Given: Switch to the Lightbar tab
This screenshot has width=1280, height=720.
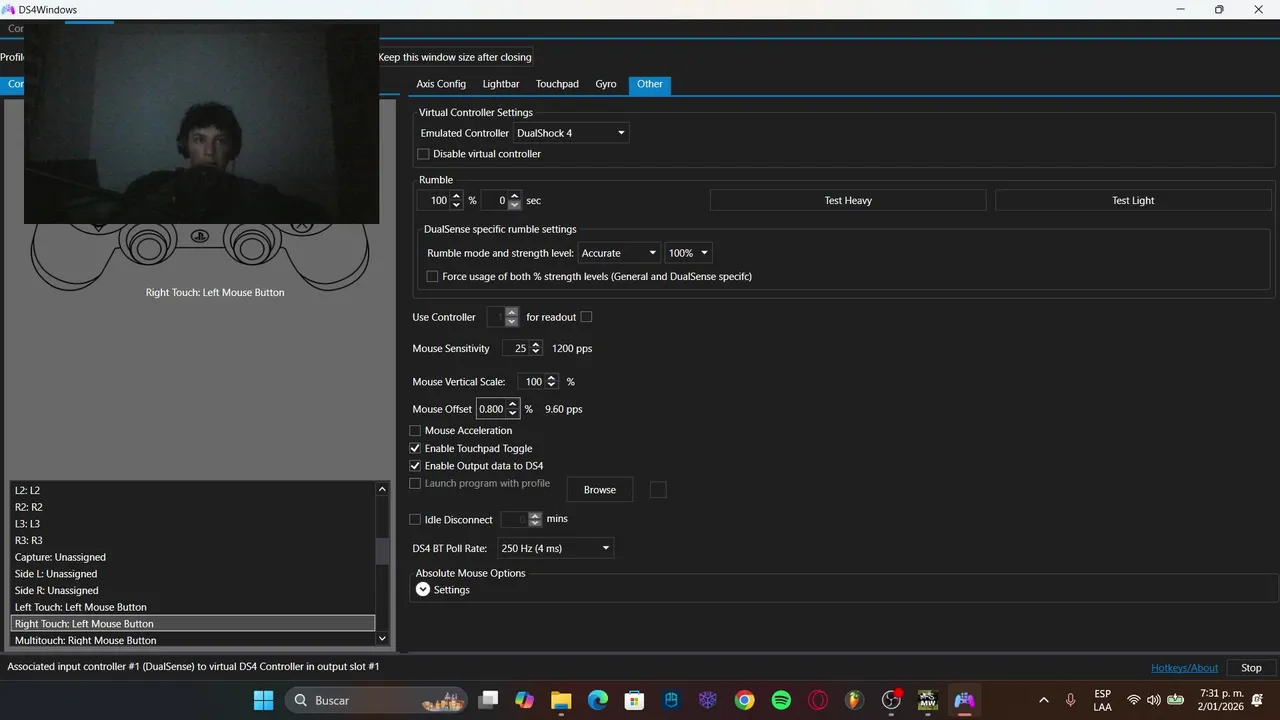Looking at the screenshot, I should pyautogui.click(x=501, y=84).
